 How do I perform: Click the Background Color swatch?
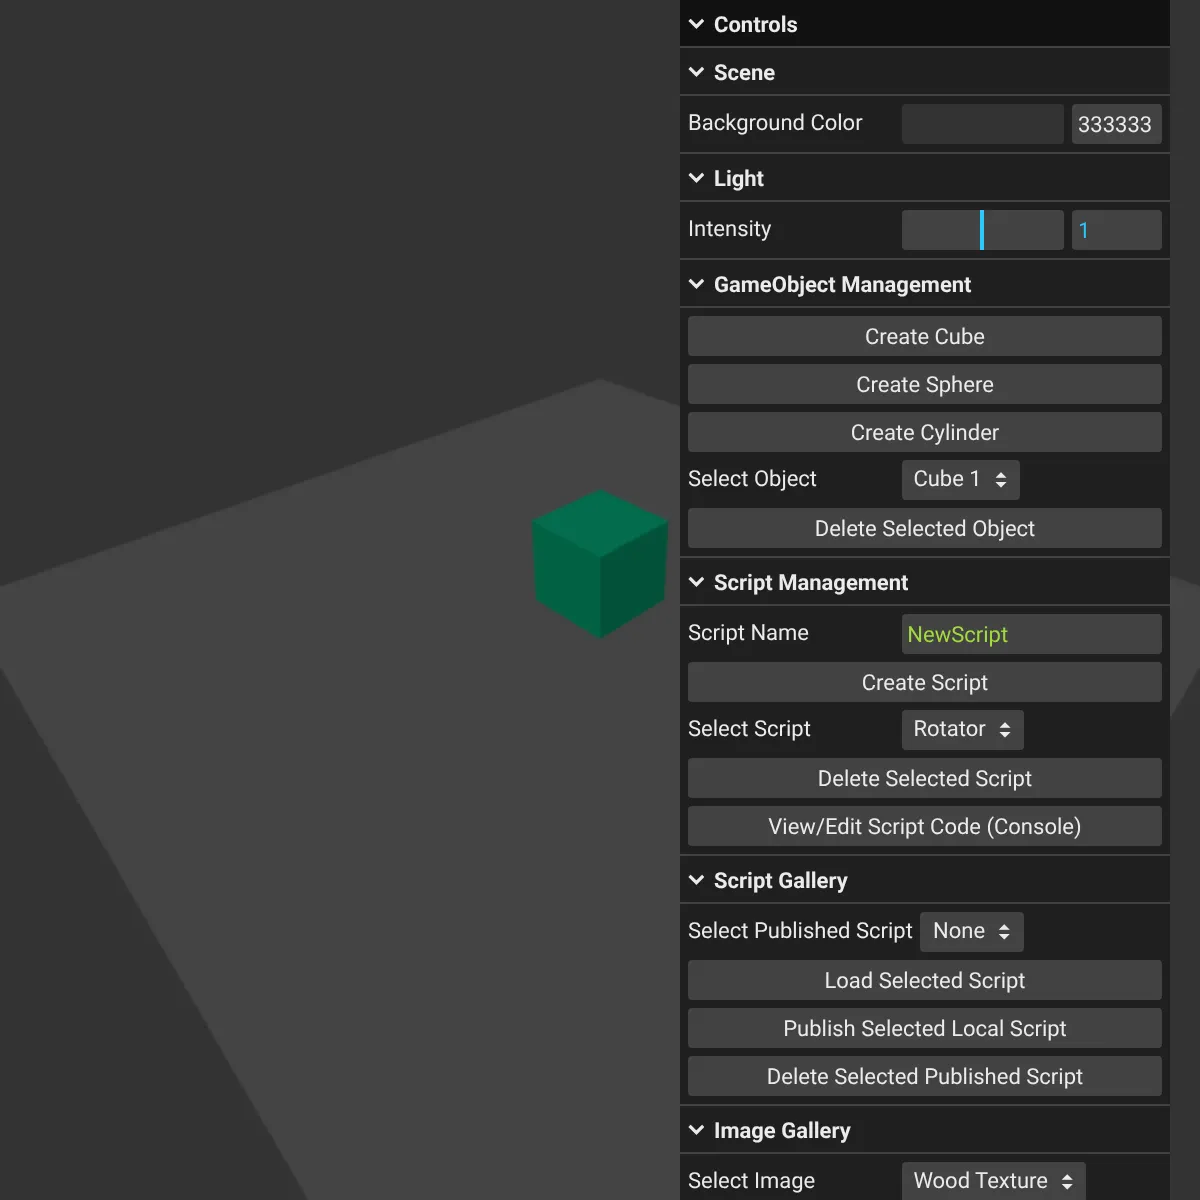click(x=982, y=123)
